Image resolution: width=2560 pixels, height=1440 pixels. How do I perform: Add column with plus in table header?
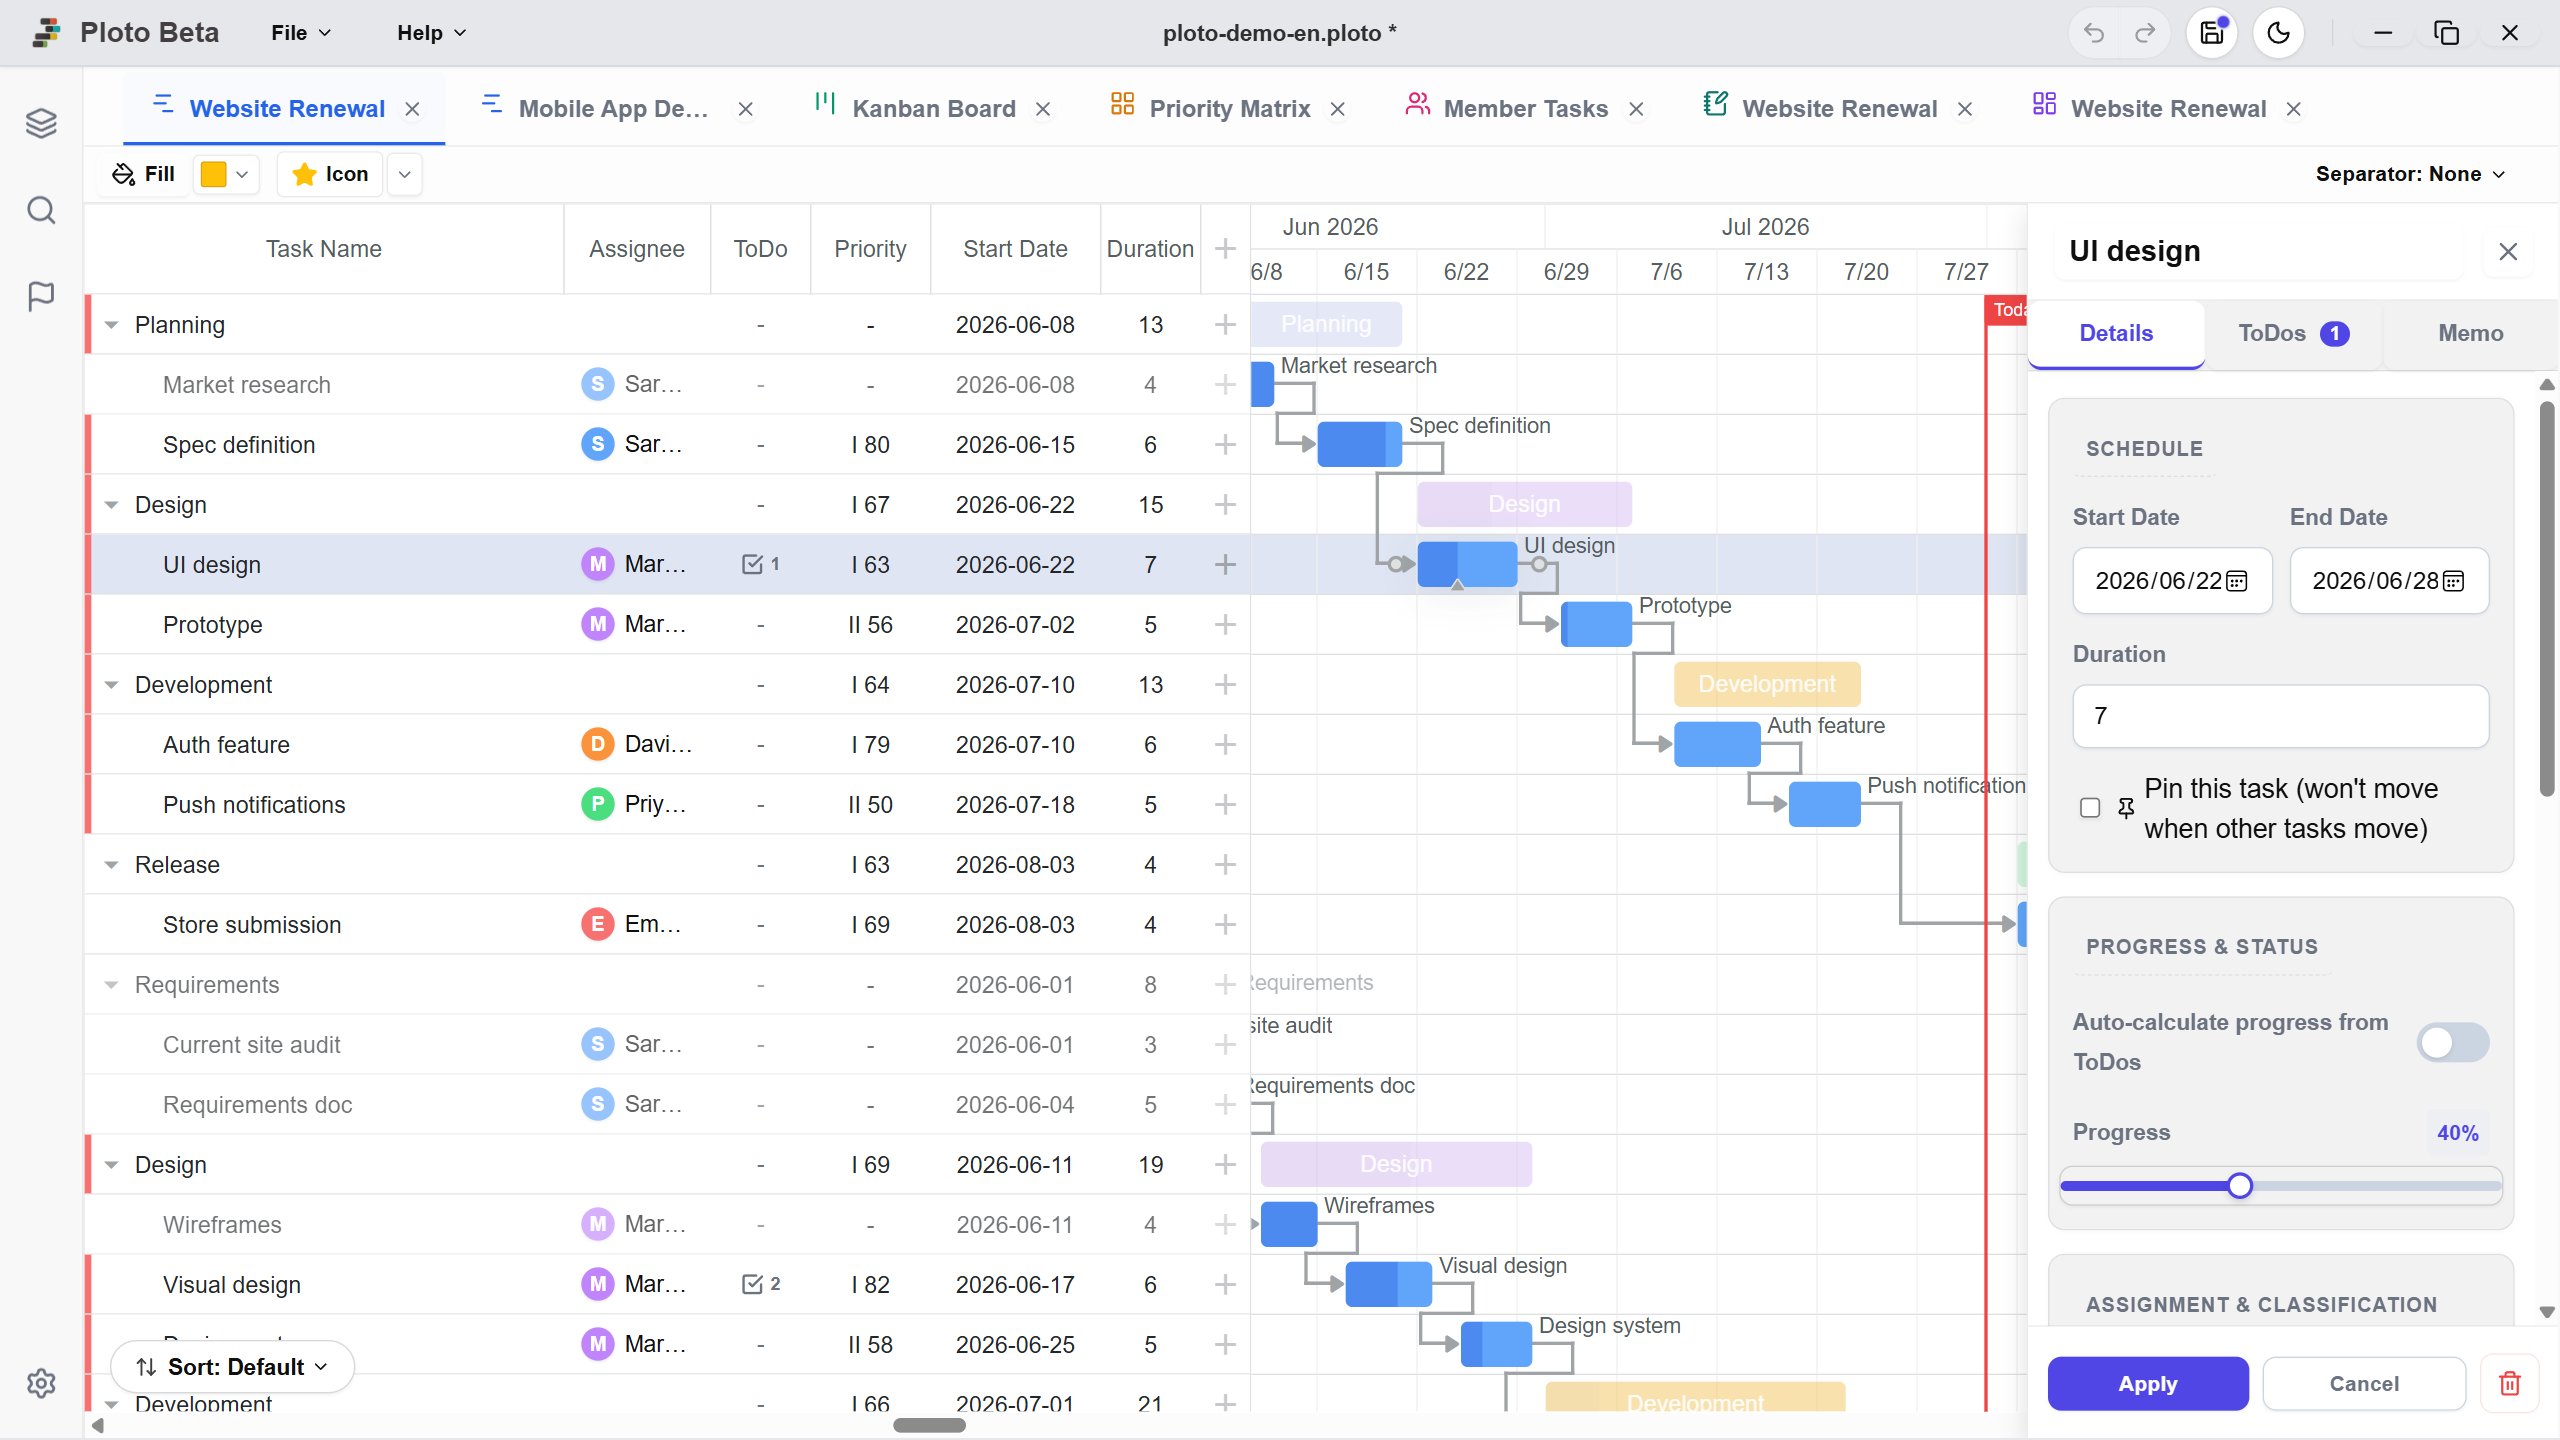pyautogui.click(x=1225, y=248)
